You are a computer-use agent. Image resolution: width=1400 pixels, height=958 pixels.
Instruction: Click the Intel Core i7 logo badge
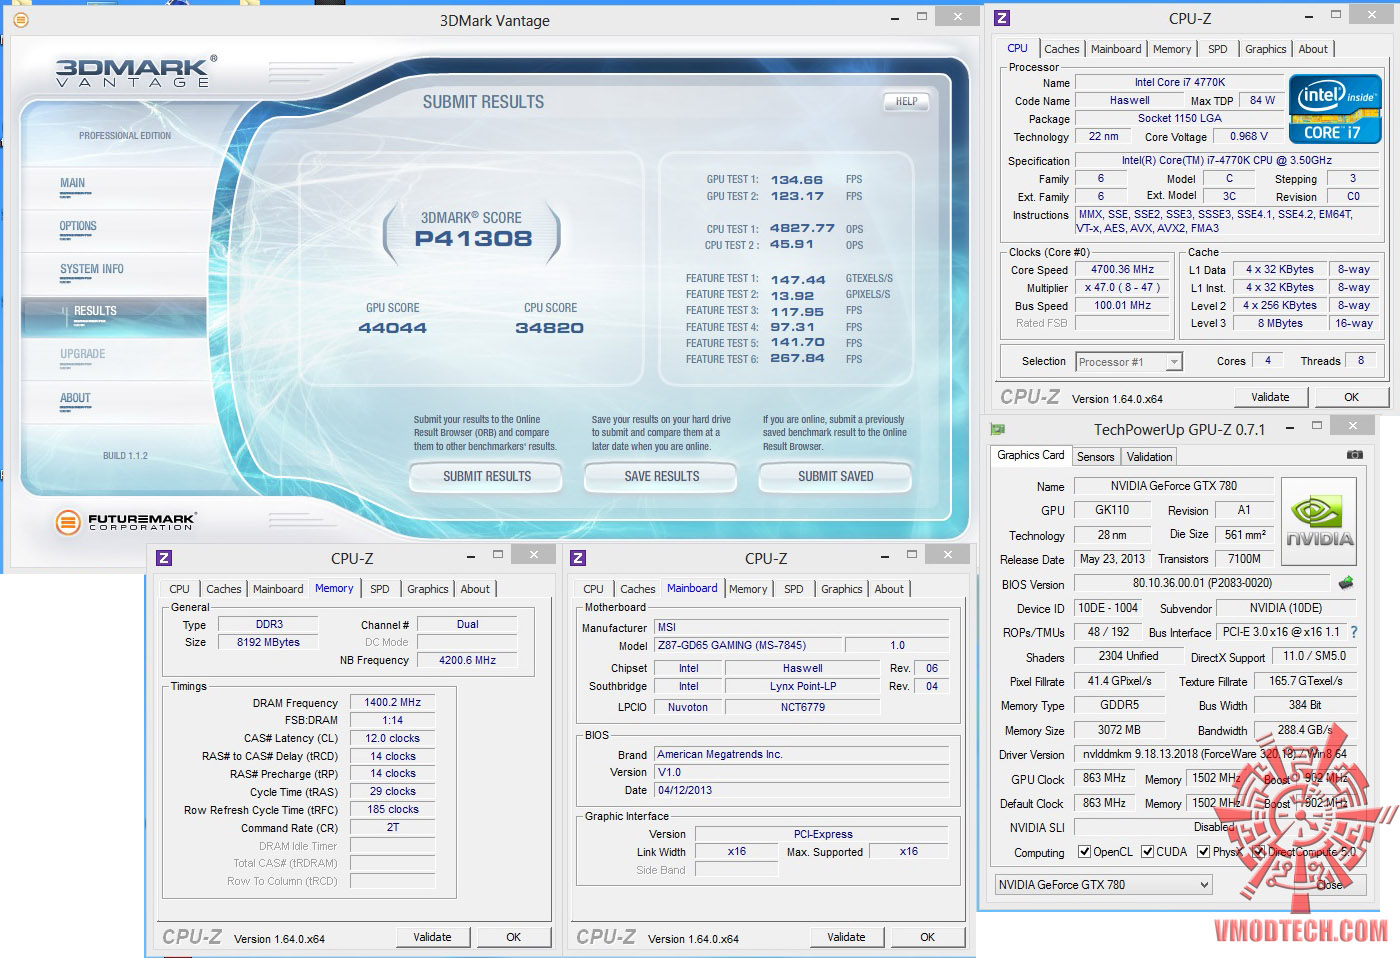(x=1335, y=109)
